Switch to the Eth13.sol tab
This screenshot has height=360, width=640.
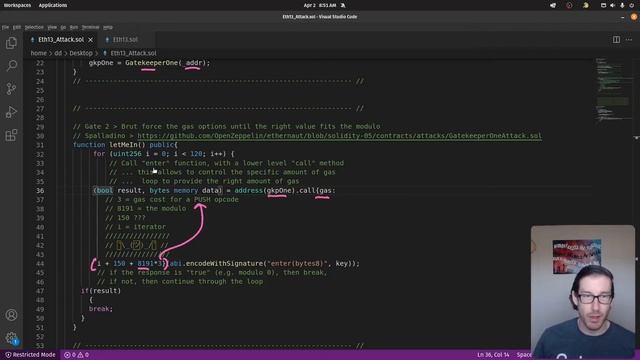coord(125,40)
